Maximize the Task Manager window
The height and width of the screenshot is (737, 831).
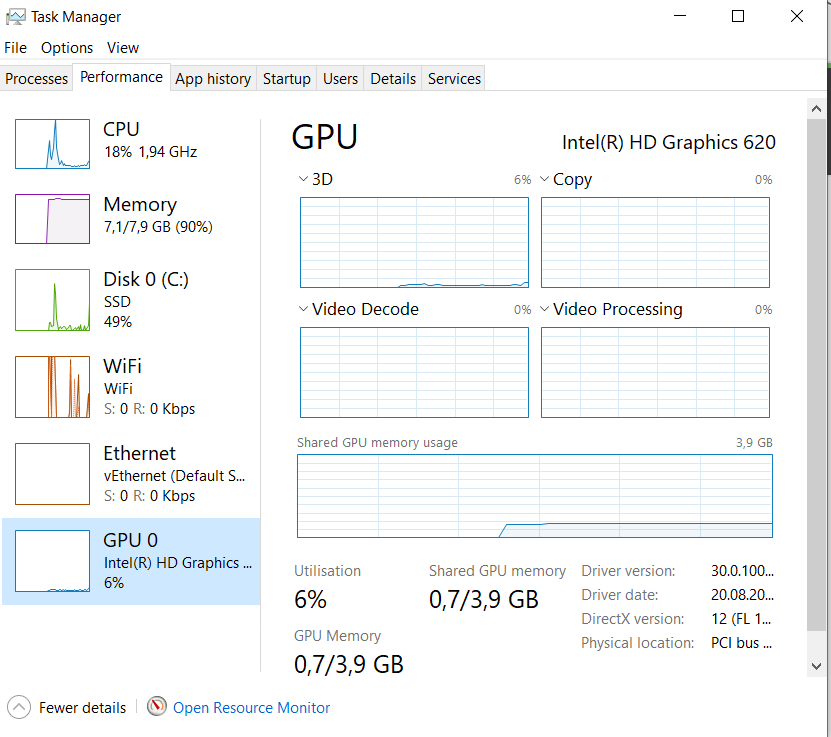[738, 16]
